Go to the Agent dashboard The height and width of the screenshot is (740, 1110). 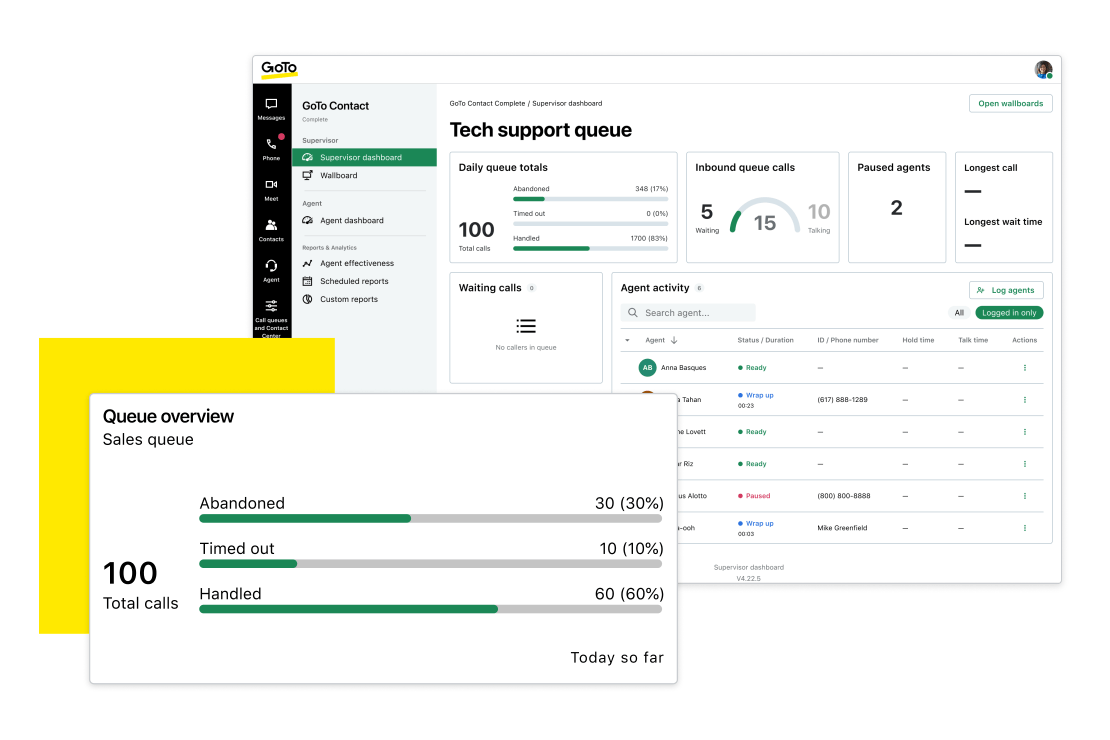[x=353, y=220]
